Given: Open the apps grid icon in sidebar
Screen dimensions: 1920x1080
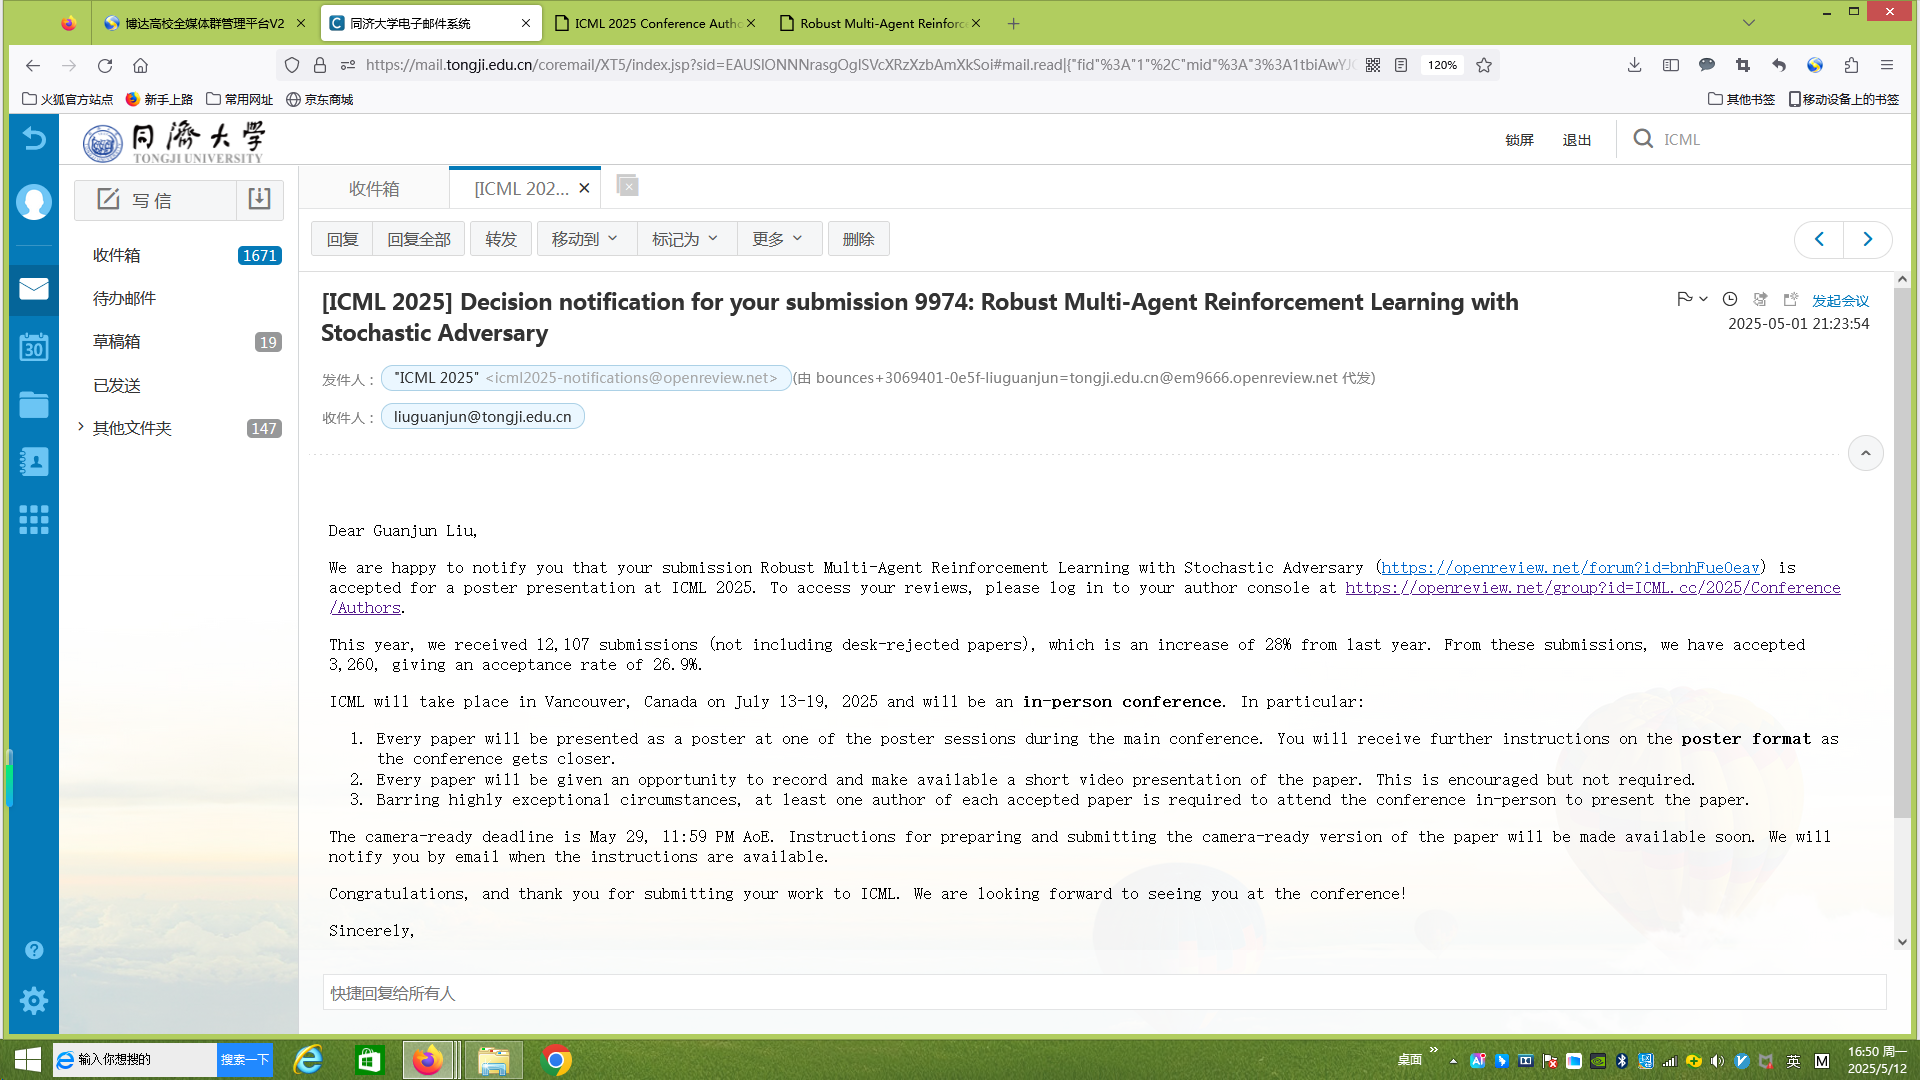Looking at the screenshot, I should 34,519.
